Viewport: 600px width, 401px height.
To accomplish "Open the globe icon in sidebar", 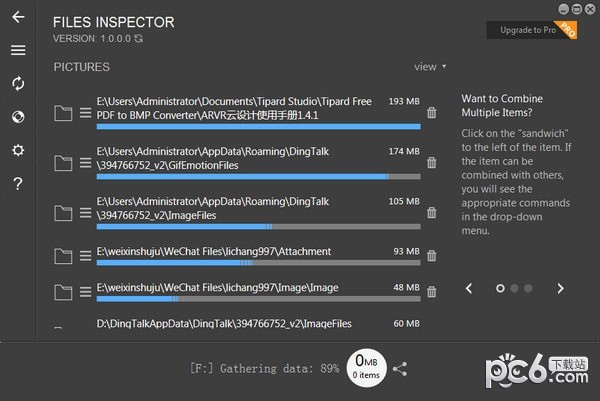I will coord(18,117).
